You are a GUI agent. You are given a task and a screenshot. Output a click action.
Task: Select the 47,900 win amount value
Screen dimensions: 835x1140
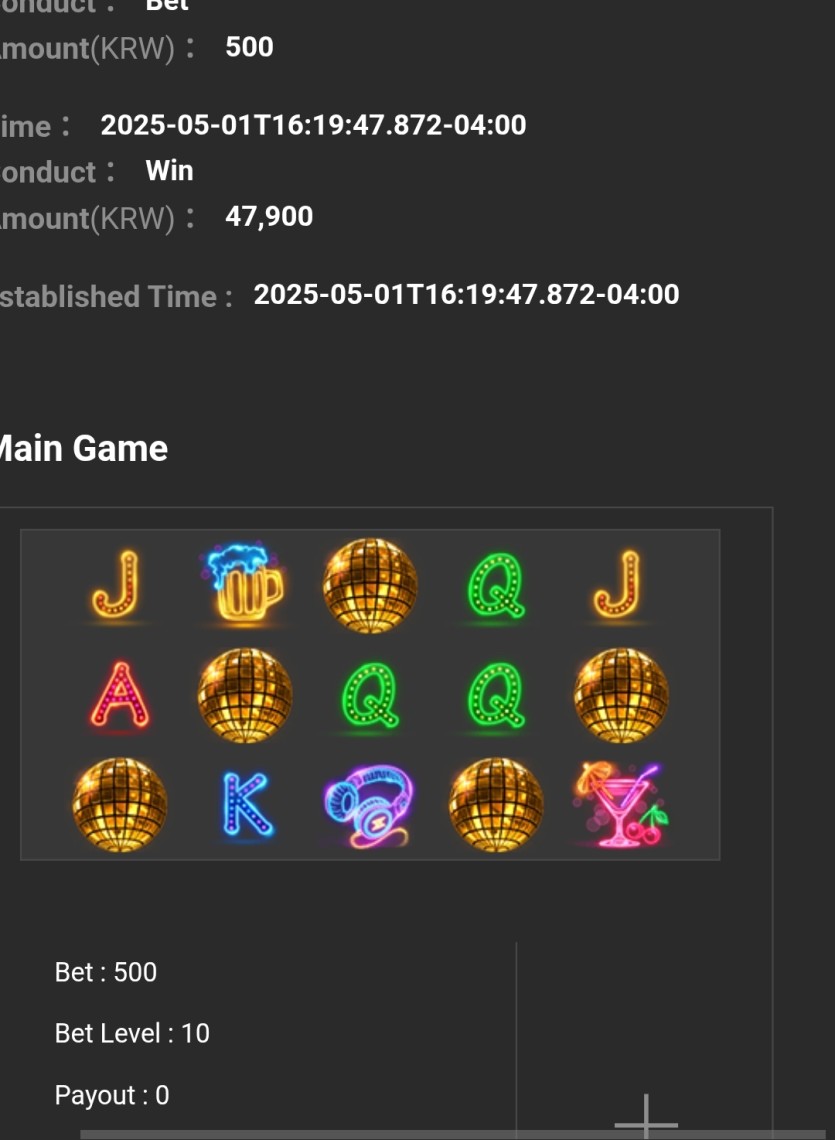pyautogui.click(x=269, y=216)
